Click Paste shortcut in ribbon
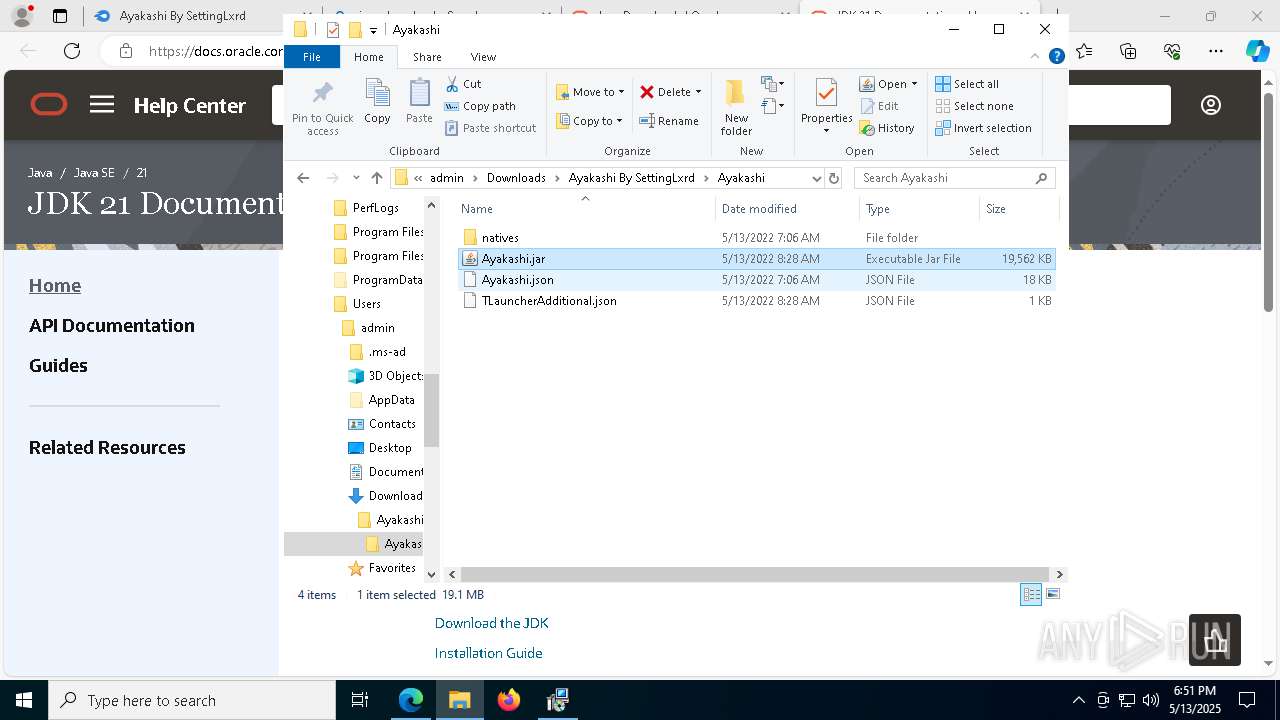1280x720 pixels. [x=490, y=128]
